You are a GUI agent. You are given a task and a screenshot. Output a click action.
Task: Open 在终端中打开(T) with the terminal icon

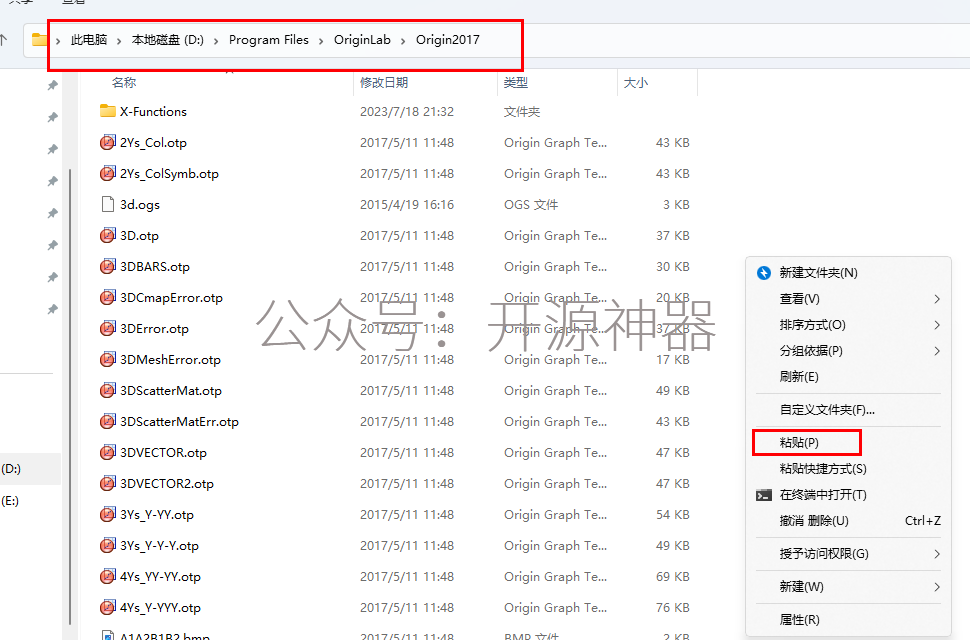[811, 495]
